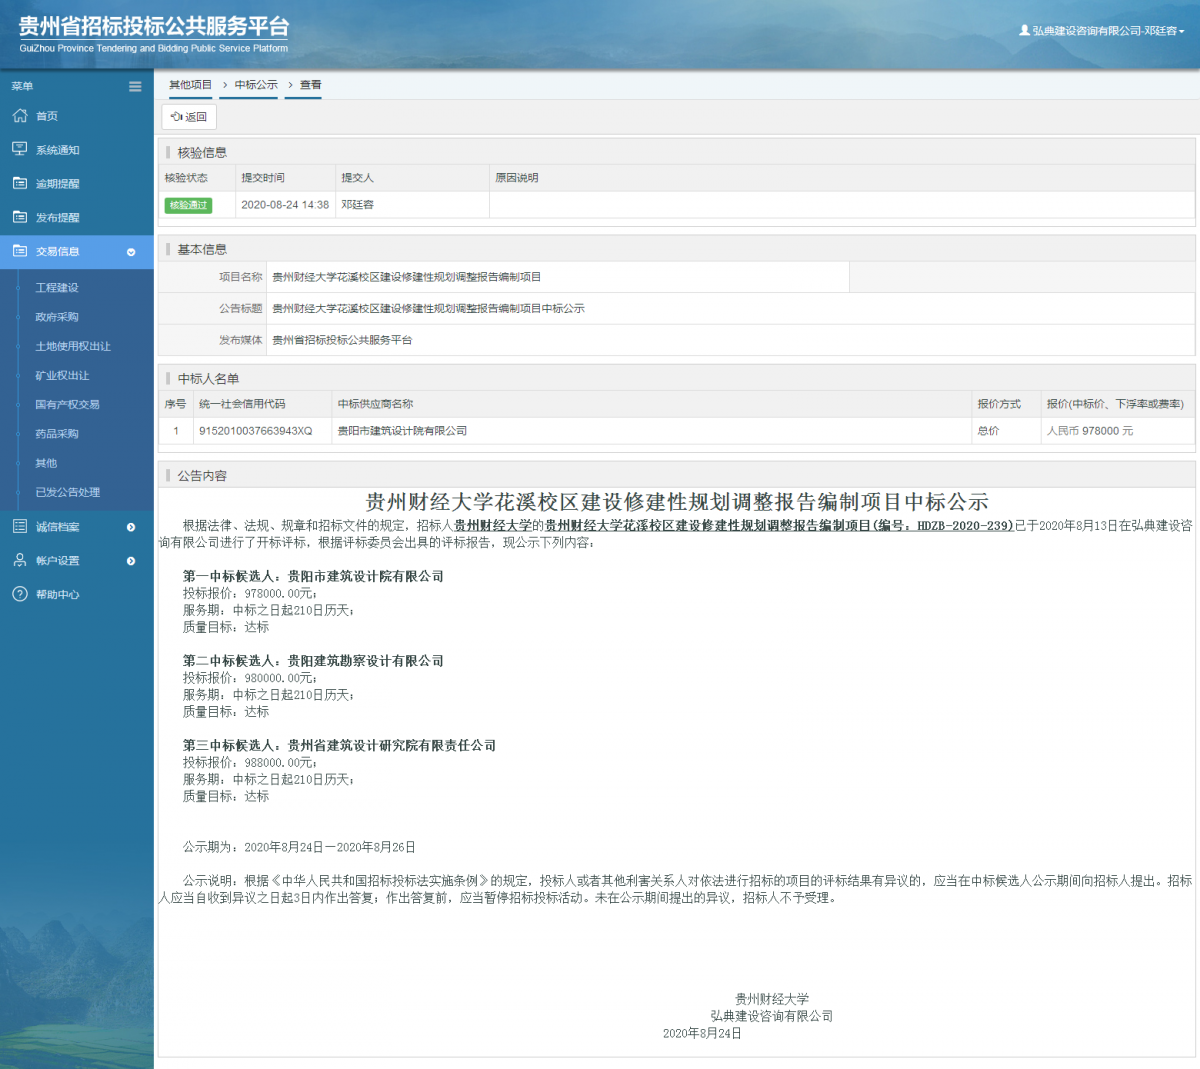Screen dimensions: 1200x1069
Task: Open 国有产权交易 submenu item
Action: pos(67,405)
